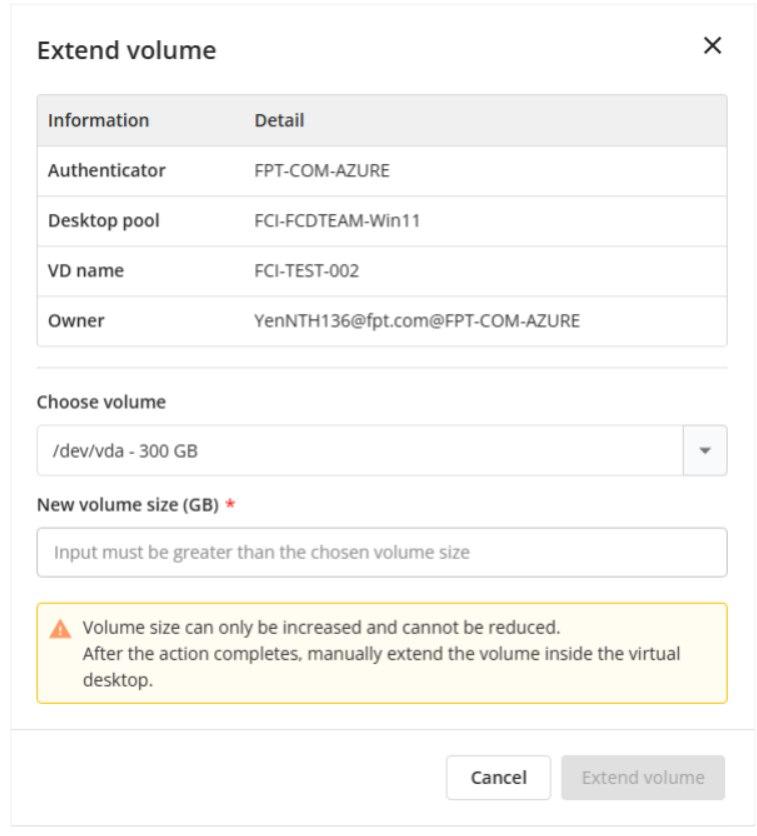Focus the New volume size input field
This screenshot has width=757, height=836.
tap(381, 552)
